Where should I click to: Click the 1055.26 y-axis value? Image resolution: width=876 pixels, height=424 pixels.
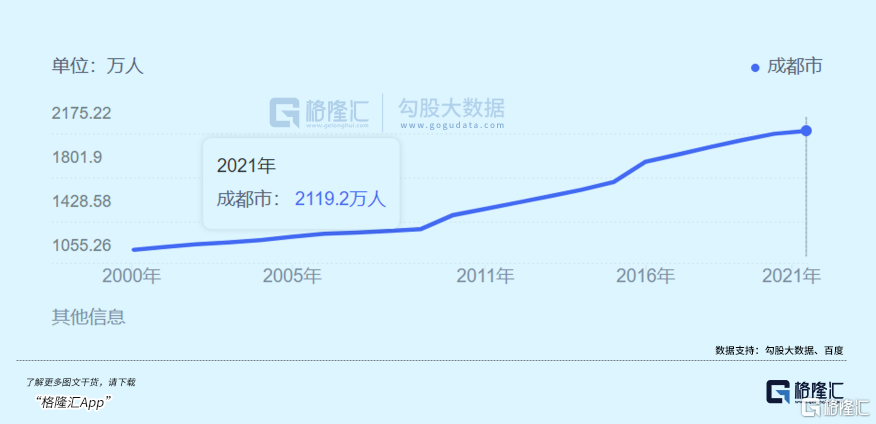tap(82, 245)
